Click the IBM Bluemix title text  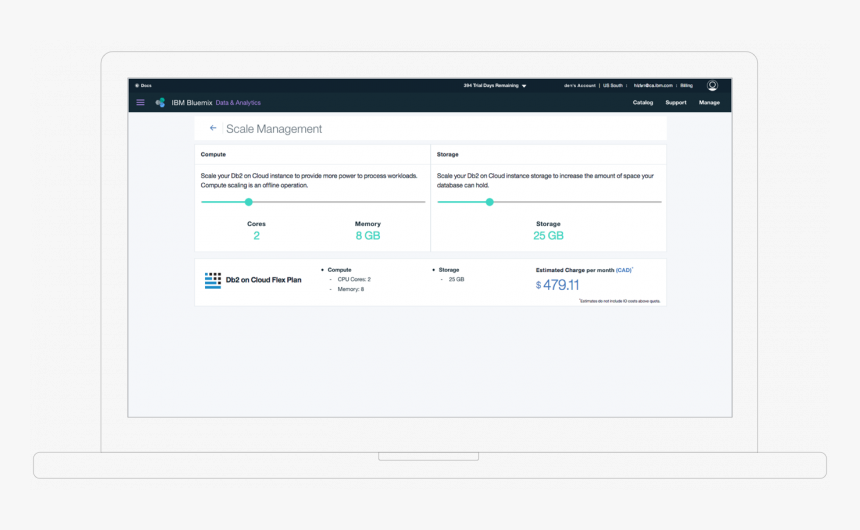coord(191,103)
